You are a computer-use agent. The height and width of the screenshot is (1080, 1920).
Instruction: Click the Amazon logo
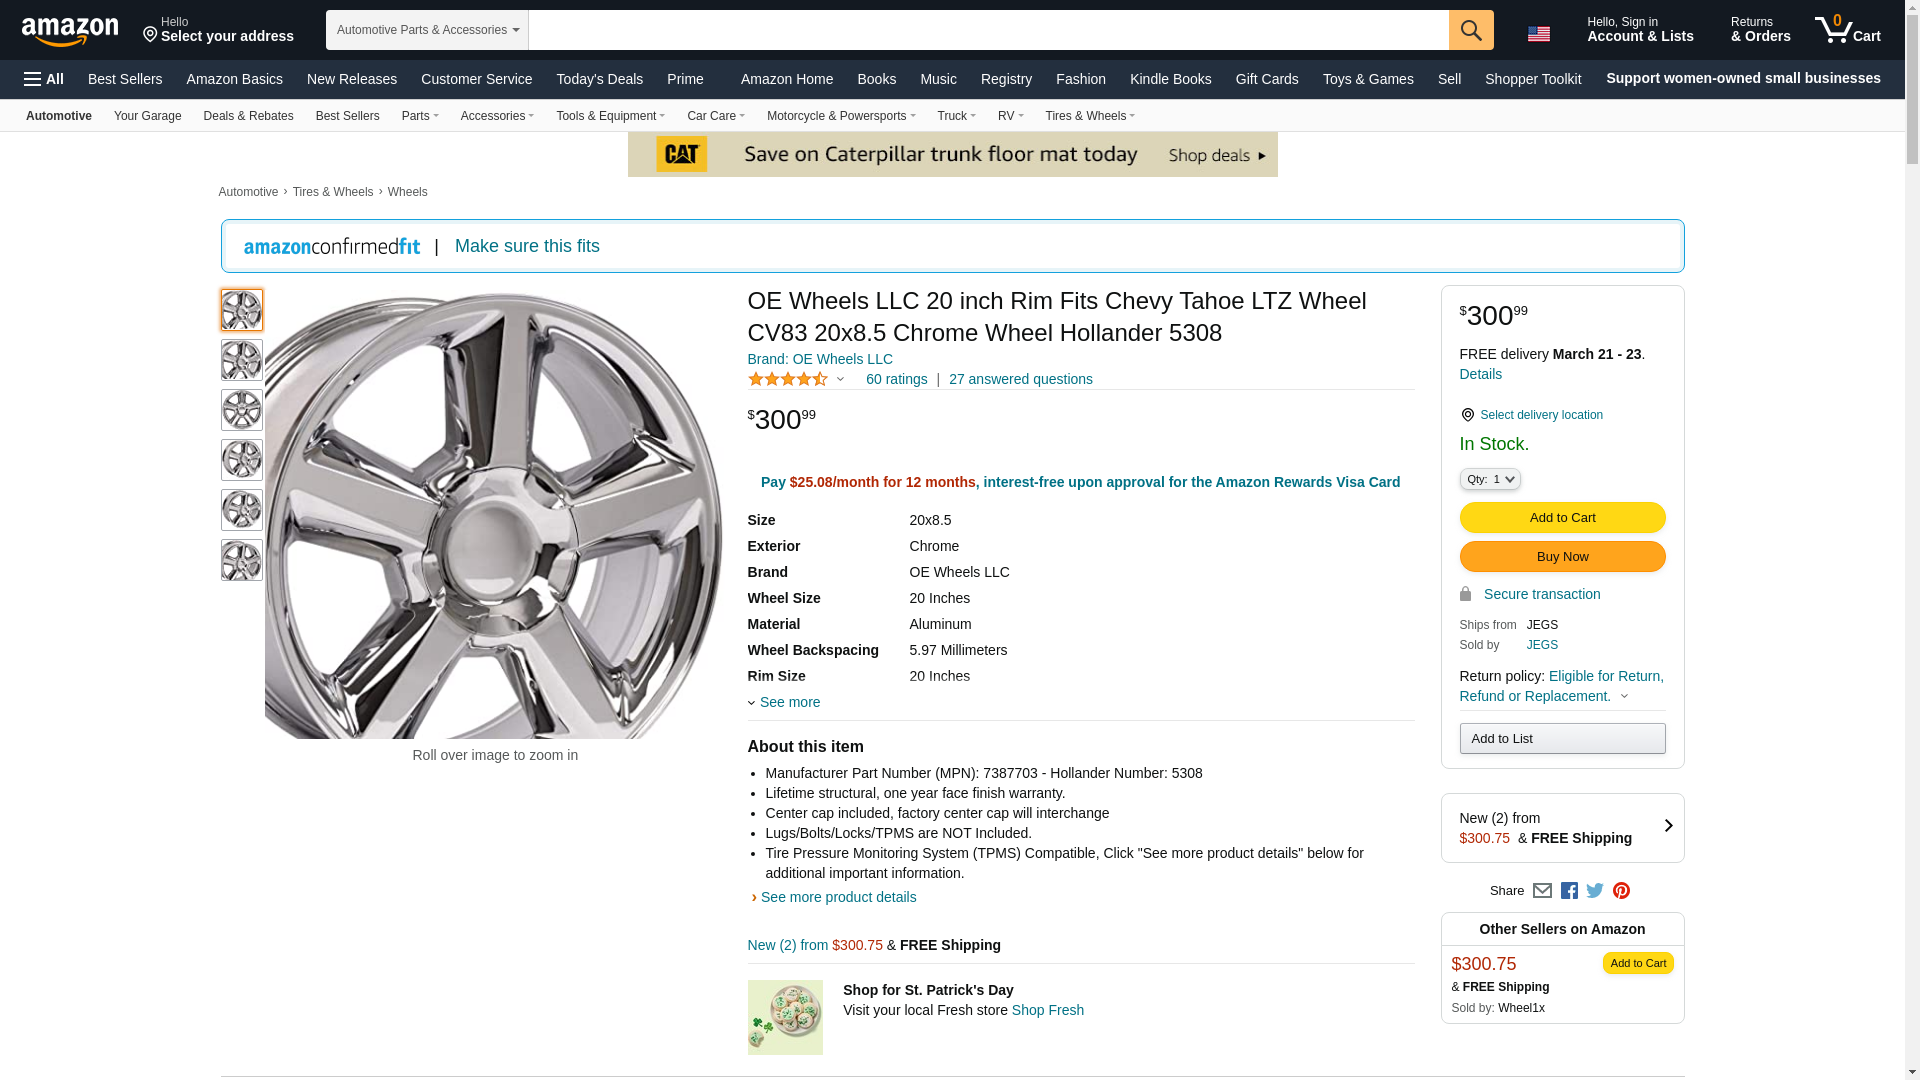click(x=70, y=31)
